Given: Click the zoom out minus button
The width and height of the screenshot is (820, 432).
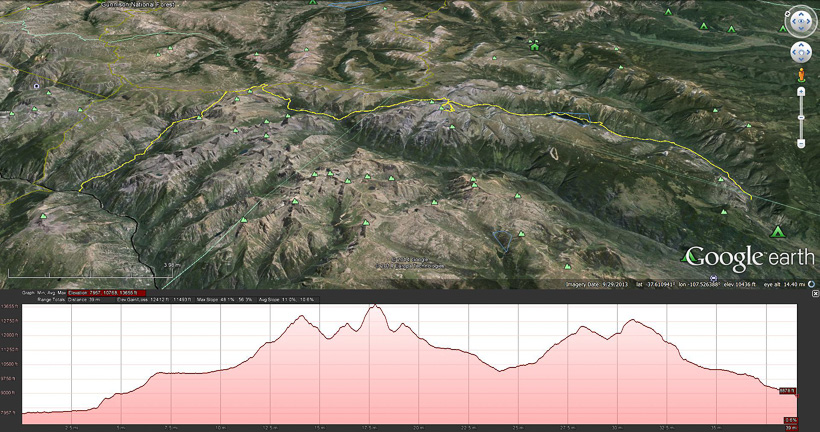Looking at the screenshot, I should tap(801, 144).
